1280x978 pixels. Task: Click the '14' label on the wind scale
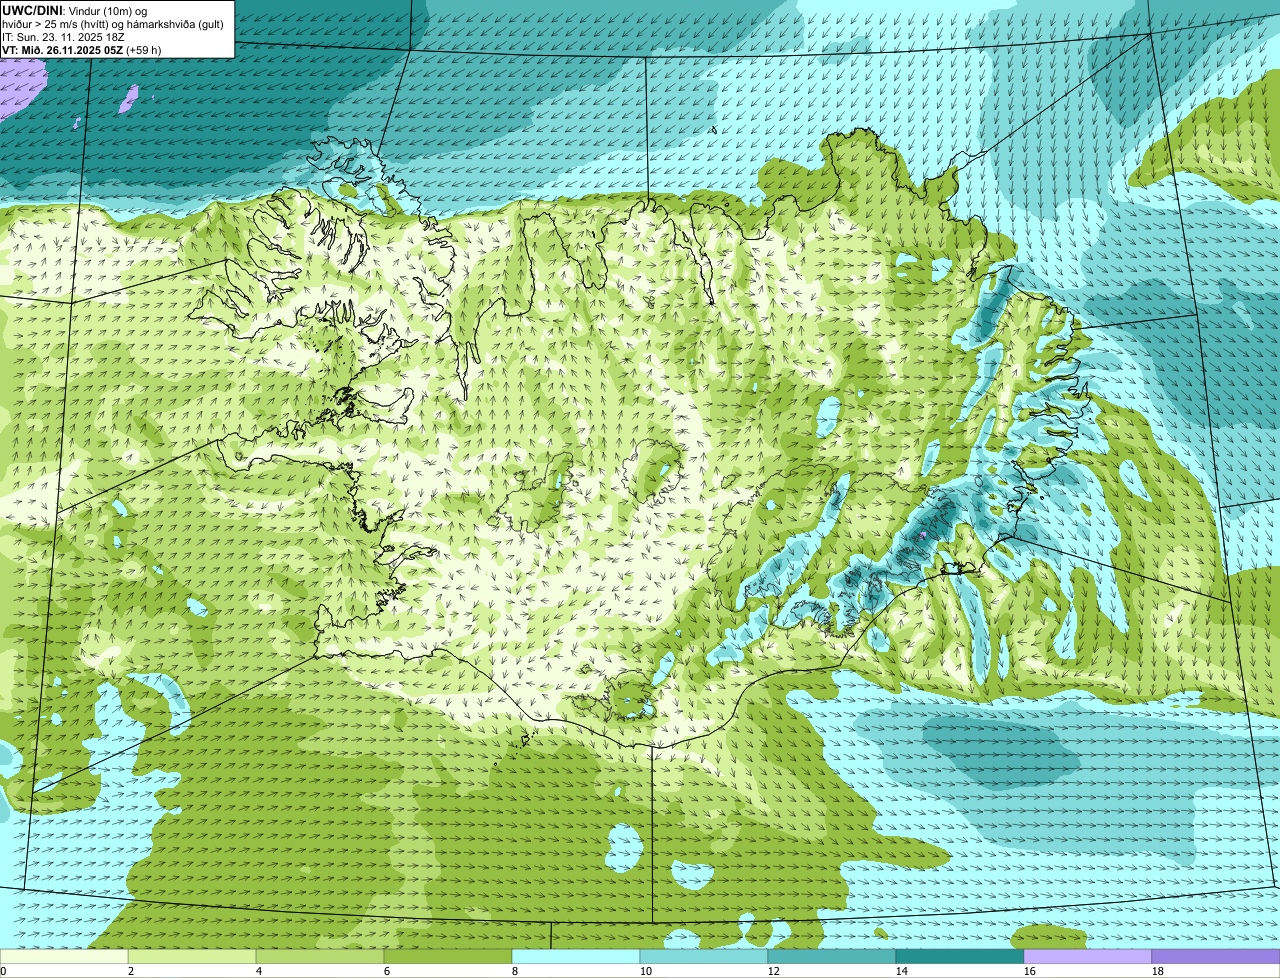pos(902,971)
